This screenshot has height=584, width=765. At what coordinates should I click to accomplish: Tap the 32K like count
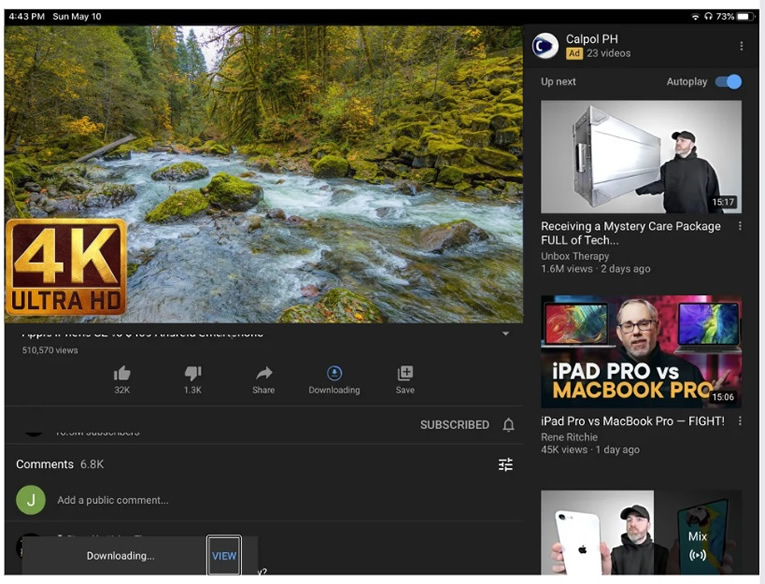[122, 390]
